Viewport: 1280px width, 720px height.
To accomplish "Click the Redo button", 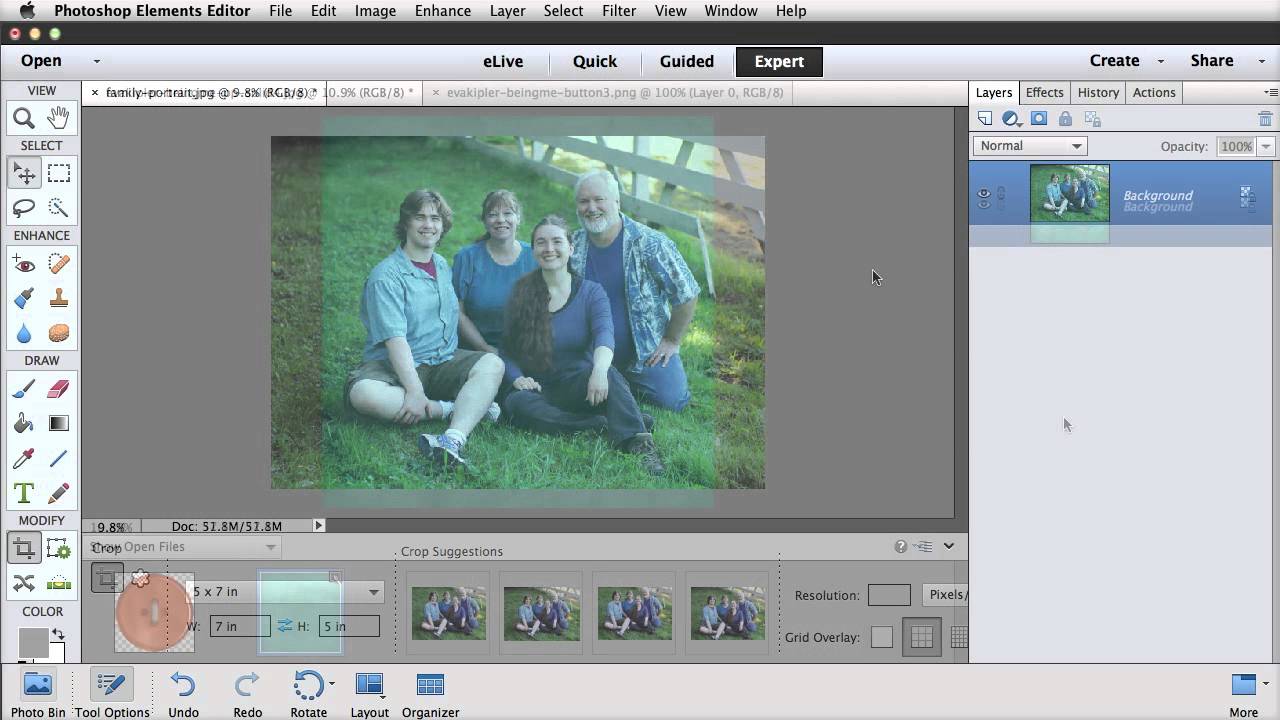I will point(247,694).
